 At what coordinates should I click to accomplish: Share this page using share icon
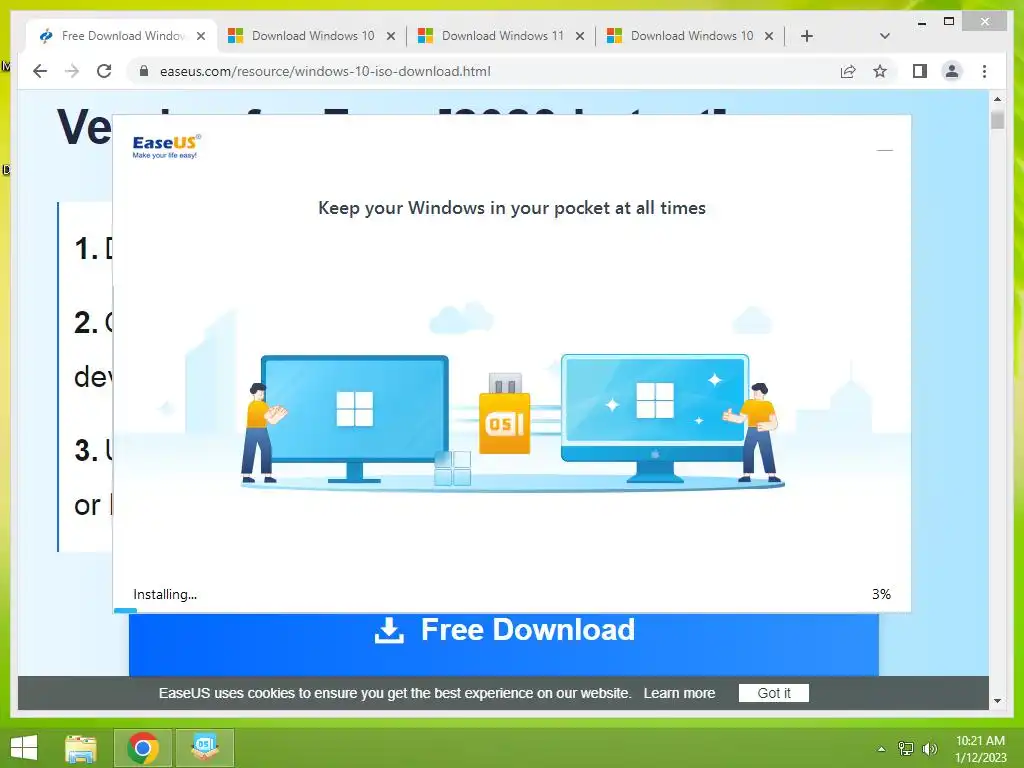point(848,71)
